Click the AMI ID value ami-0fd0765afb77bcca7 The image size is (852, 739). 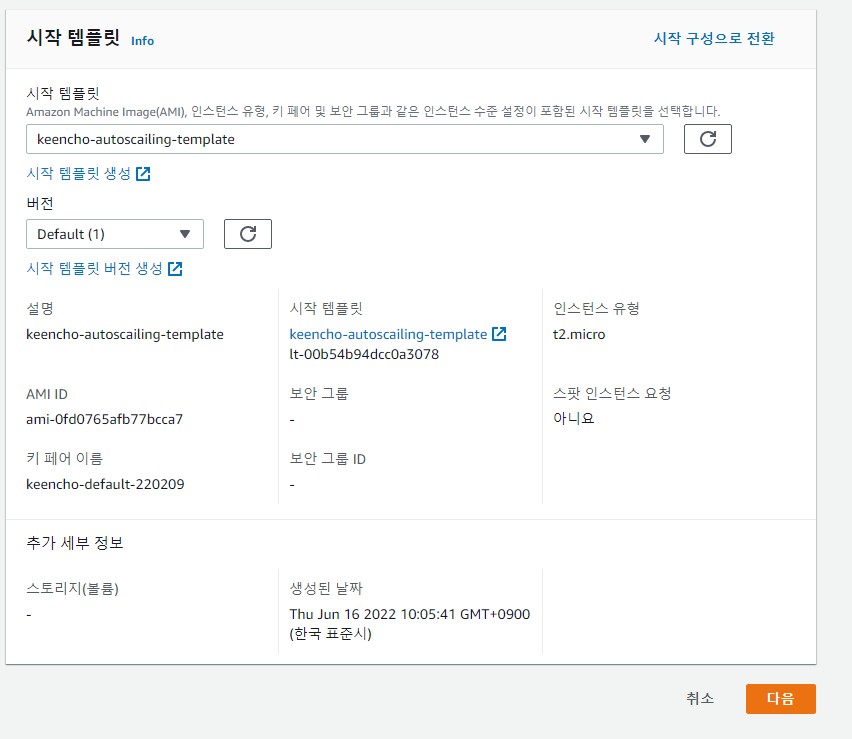(x=104, y=419)
